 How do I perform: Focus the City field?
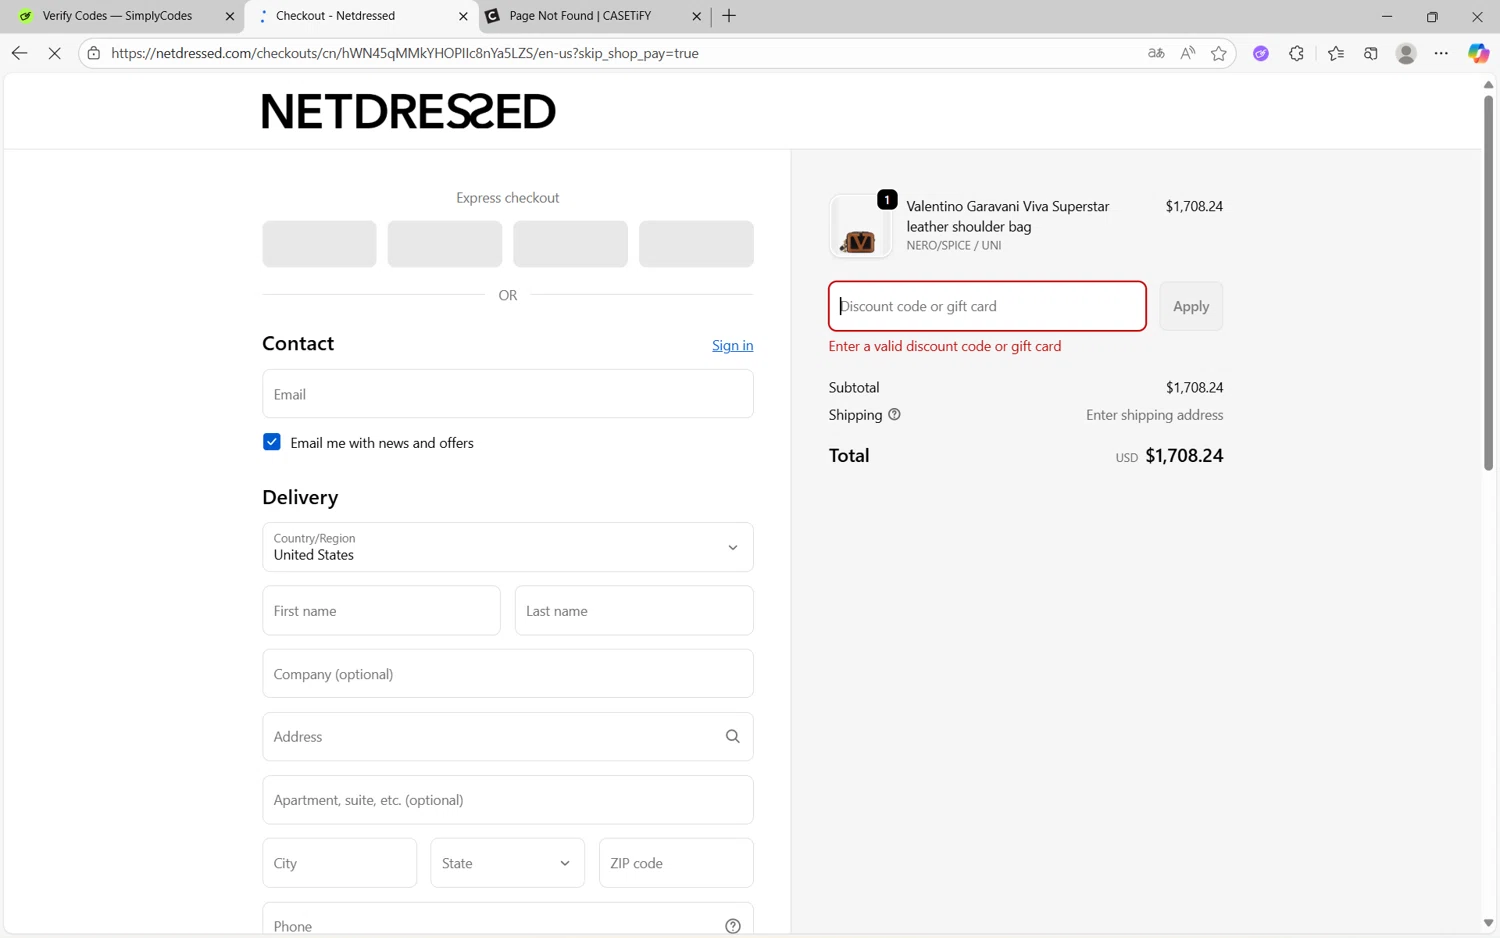tap(340, 863)
